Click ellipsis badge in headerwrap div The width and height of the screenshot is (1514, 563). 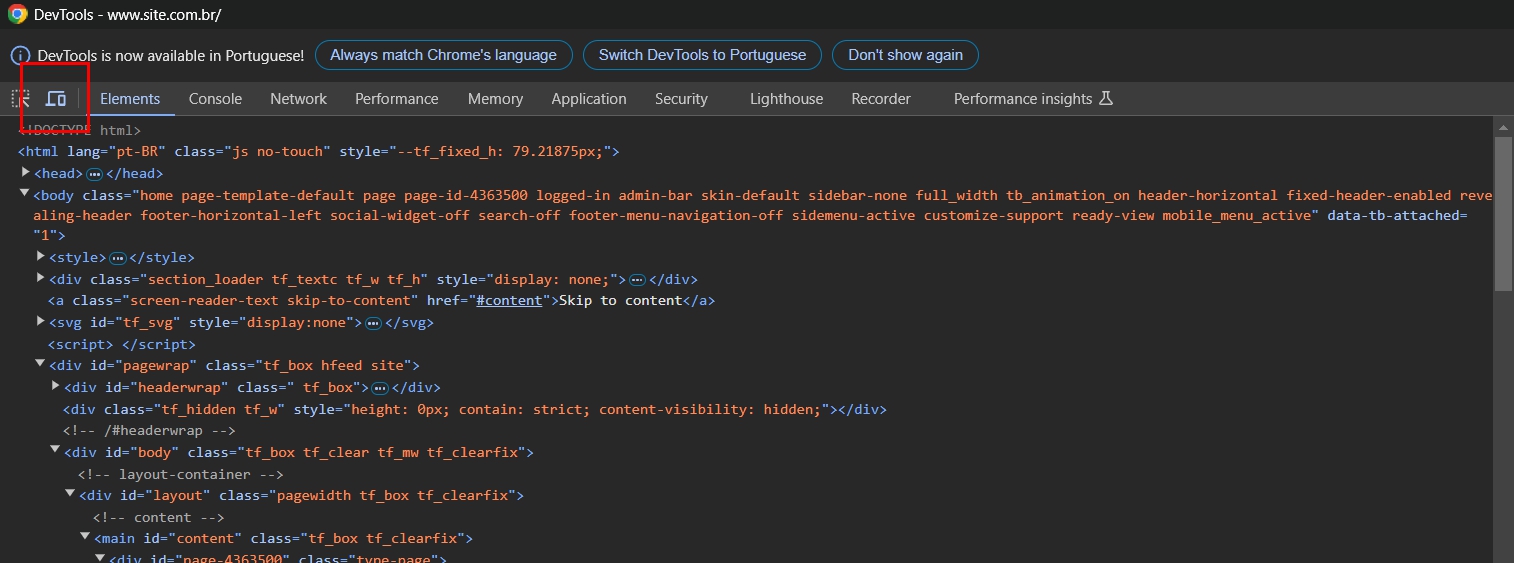click(x=380, y=388)
